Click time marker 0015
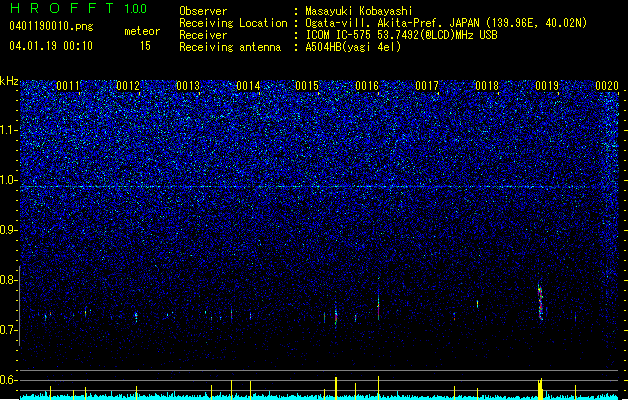This screenshot has width=629, height=400. [307, 86]
